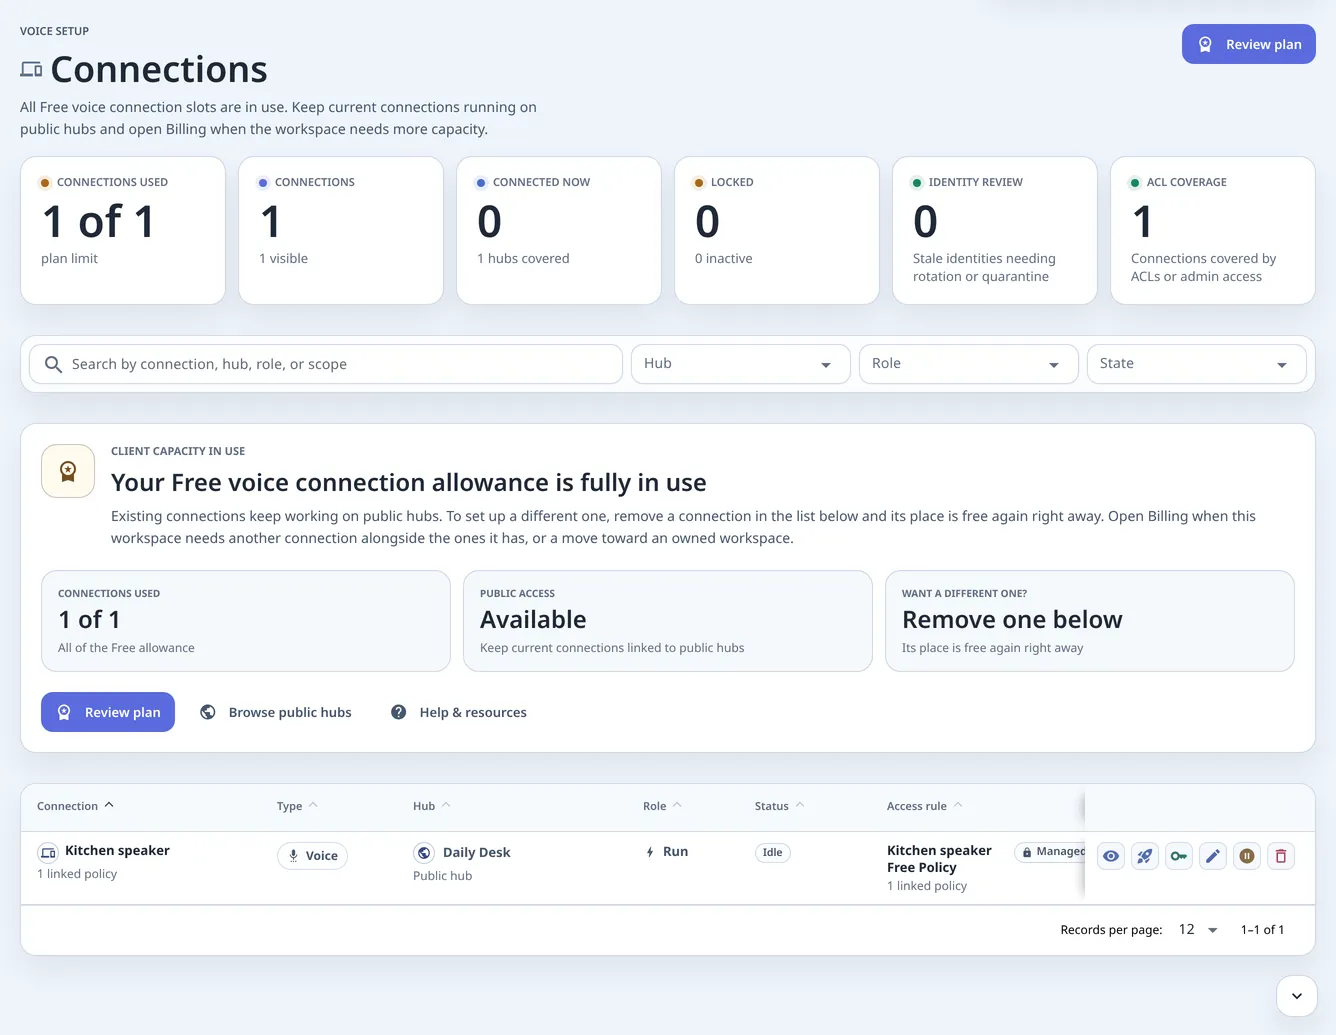Click the lightning bolt Run role icon
Viewport: 1336px width, 1035px height.
coord(650,852)
